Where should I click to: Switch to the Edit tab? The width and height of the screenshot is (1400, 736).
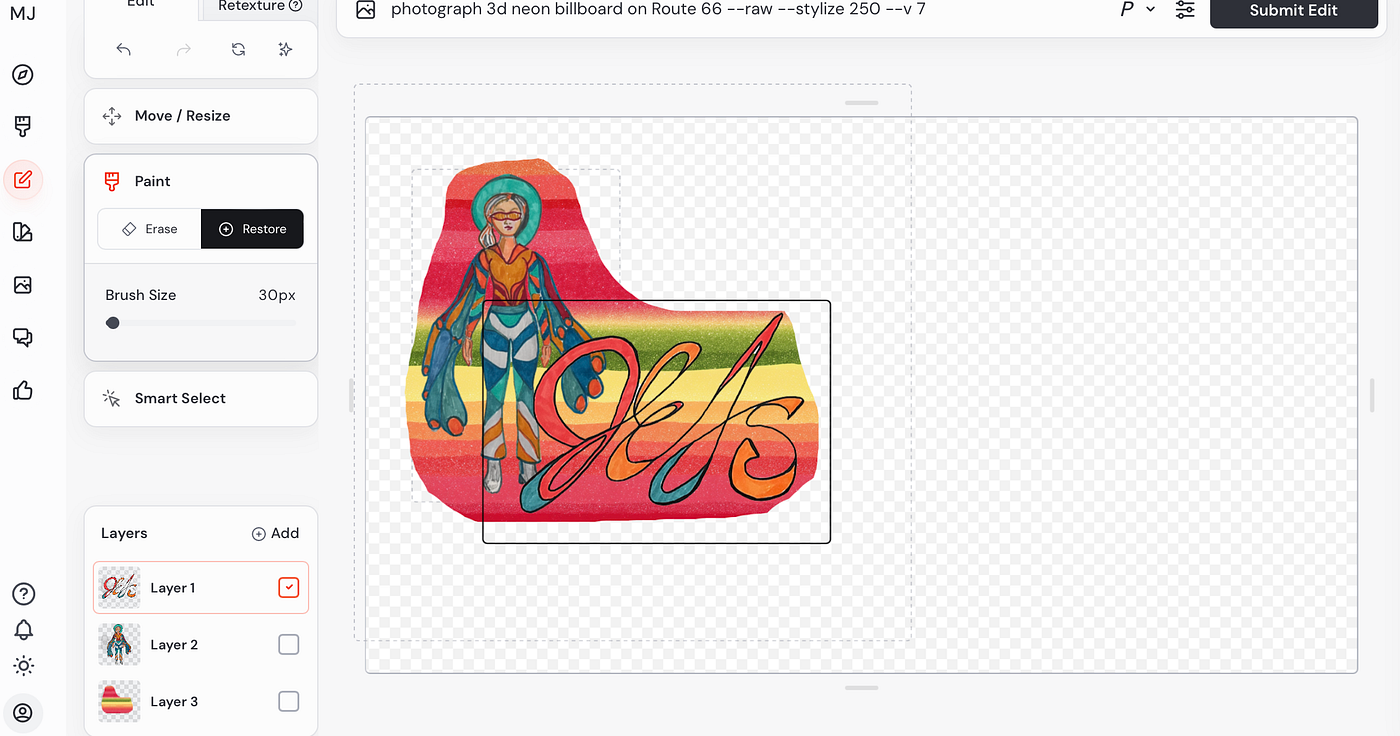141,6
